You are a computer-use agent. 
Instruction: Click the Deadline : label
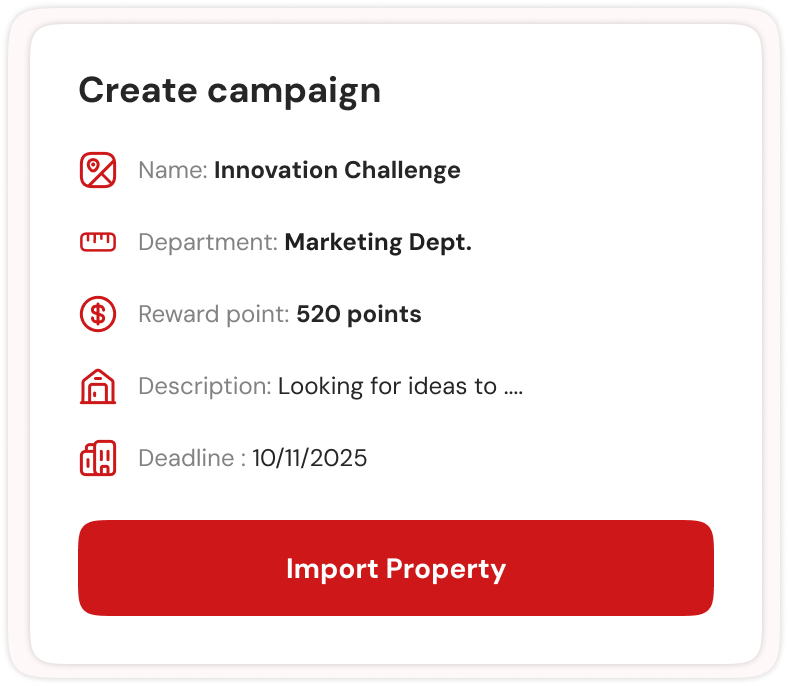tap(191, 458)
